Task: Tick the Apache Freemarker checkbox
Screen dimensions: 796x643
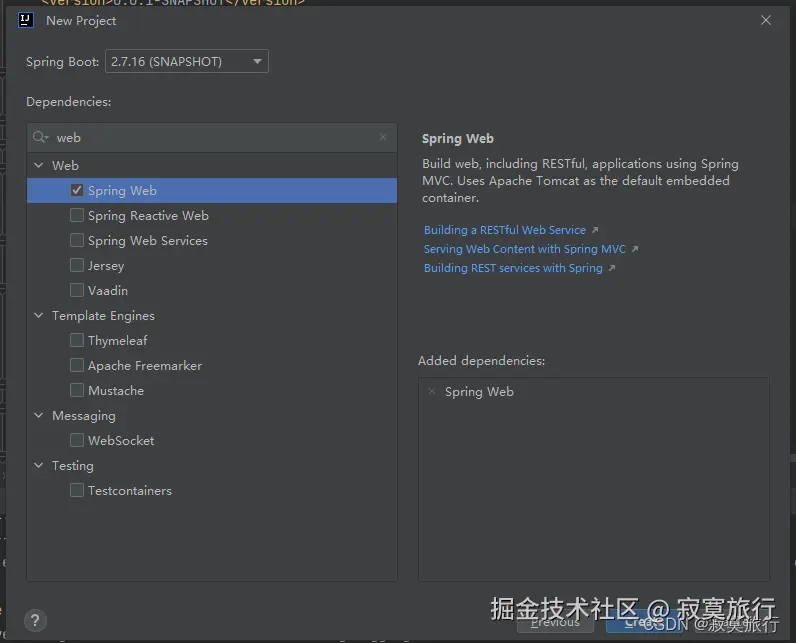Action: click(77, 365)
